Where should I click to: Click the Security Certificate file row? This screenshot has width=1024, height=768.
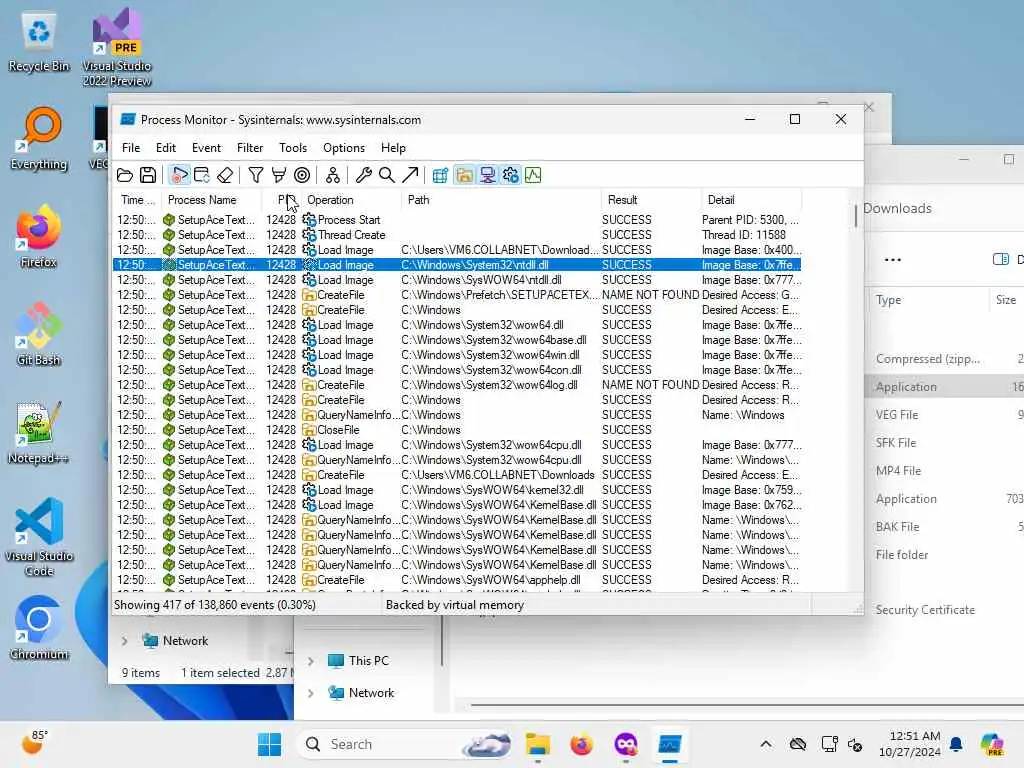925,610
